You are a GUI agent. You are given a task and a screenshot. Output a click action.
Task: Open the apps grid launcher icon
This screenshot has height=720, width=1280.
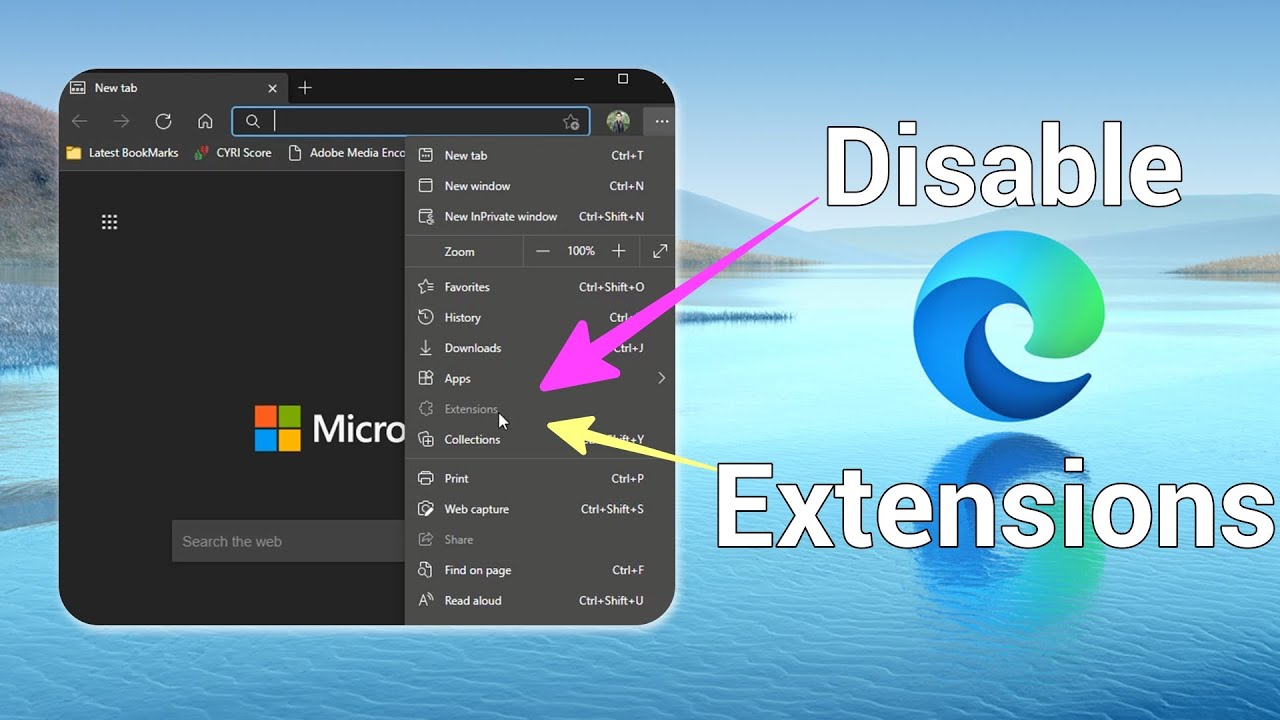(110, 222)
